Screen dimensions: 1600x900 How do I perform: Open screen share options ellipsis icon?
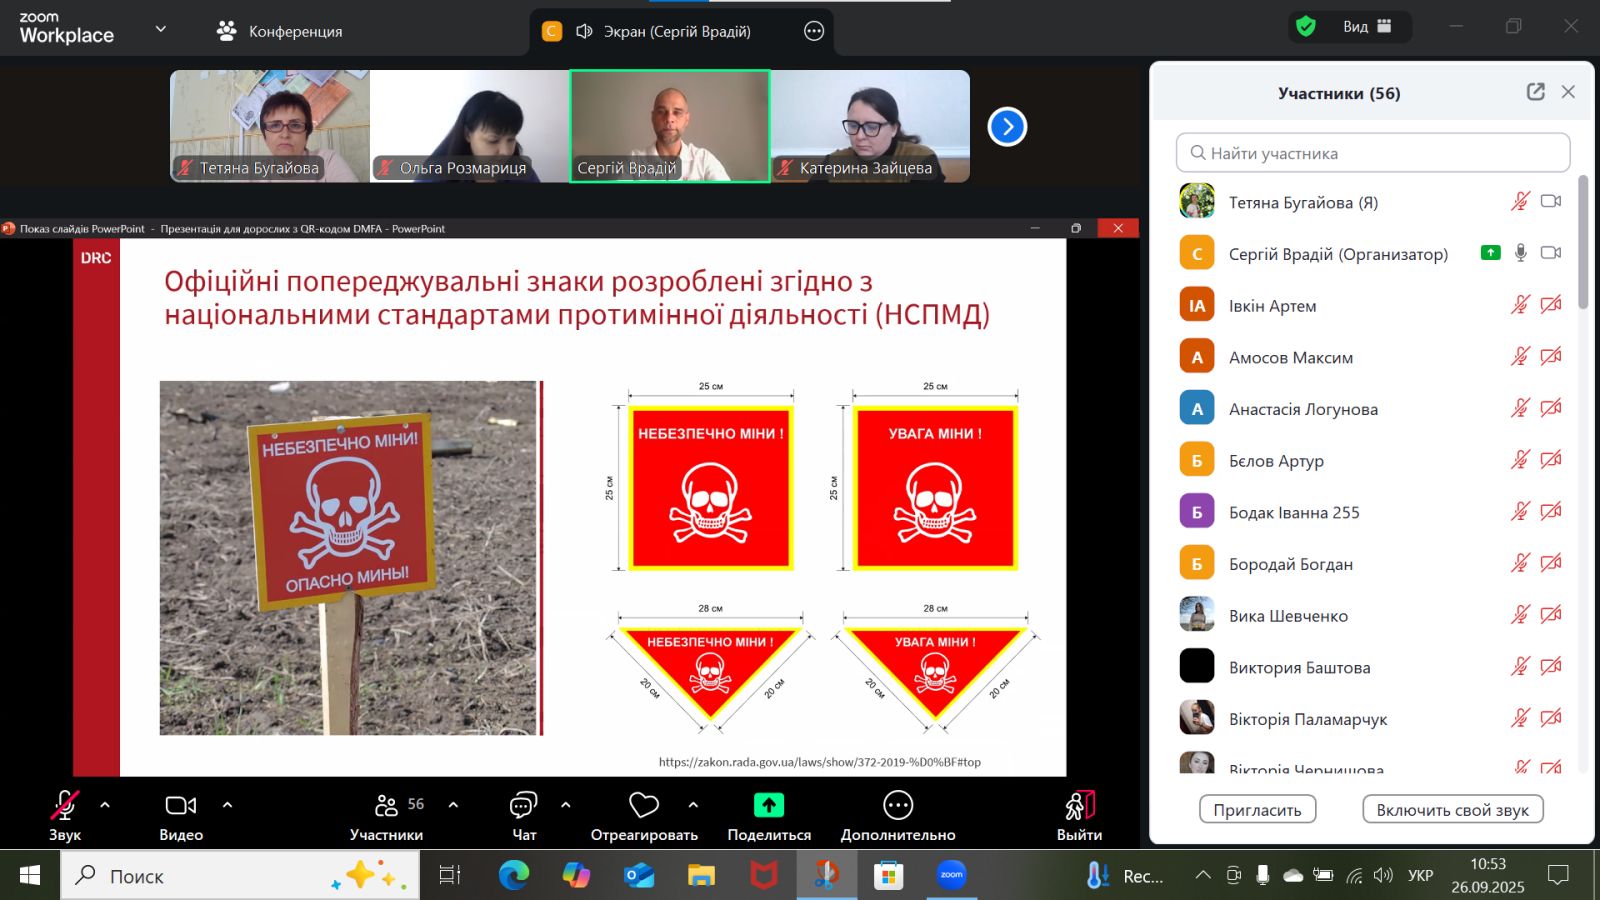[x=814, y=31]
